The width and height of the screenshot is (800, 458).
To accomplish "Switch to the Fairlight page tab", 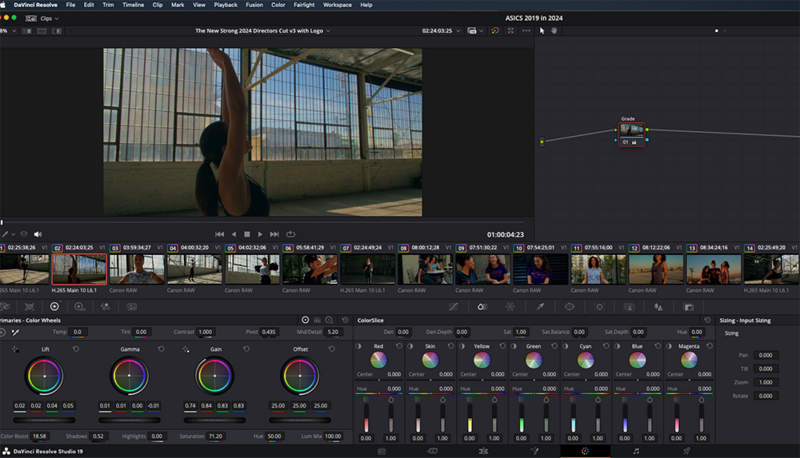I will click(x=636, y=451).
